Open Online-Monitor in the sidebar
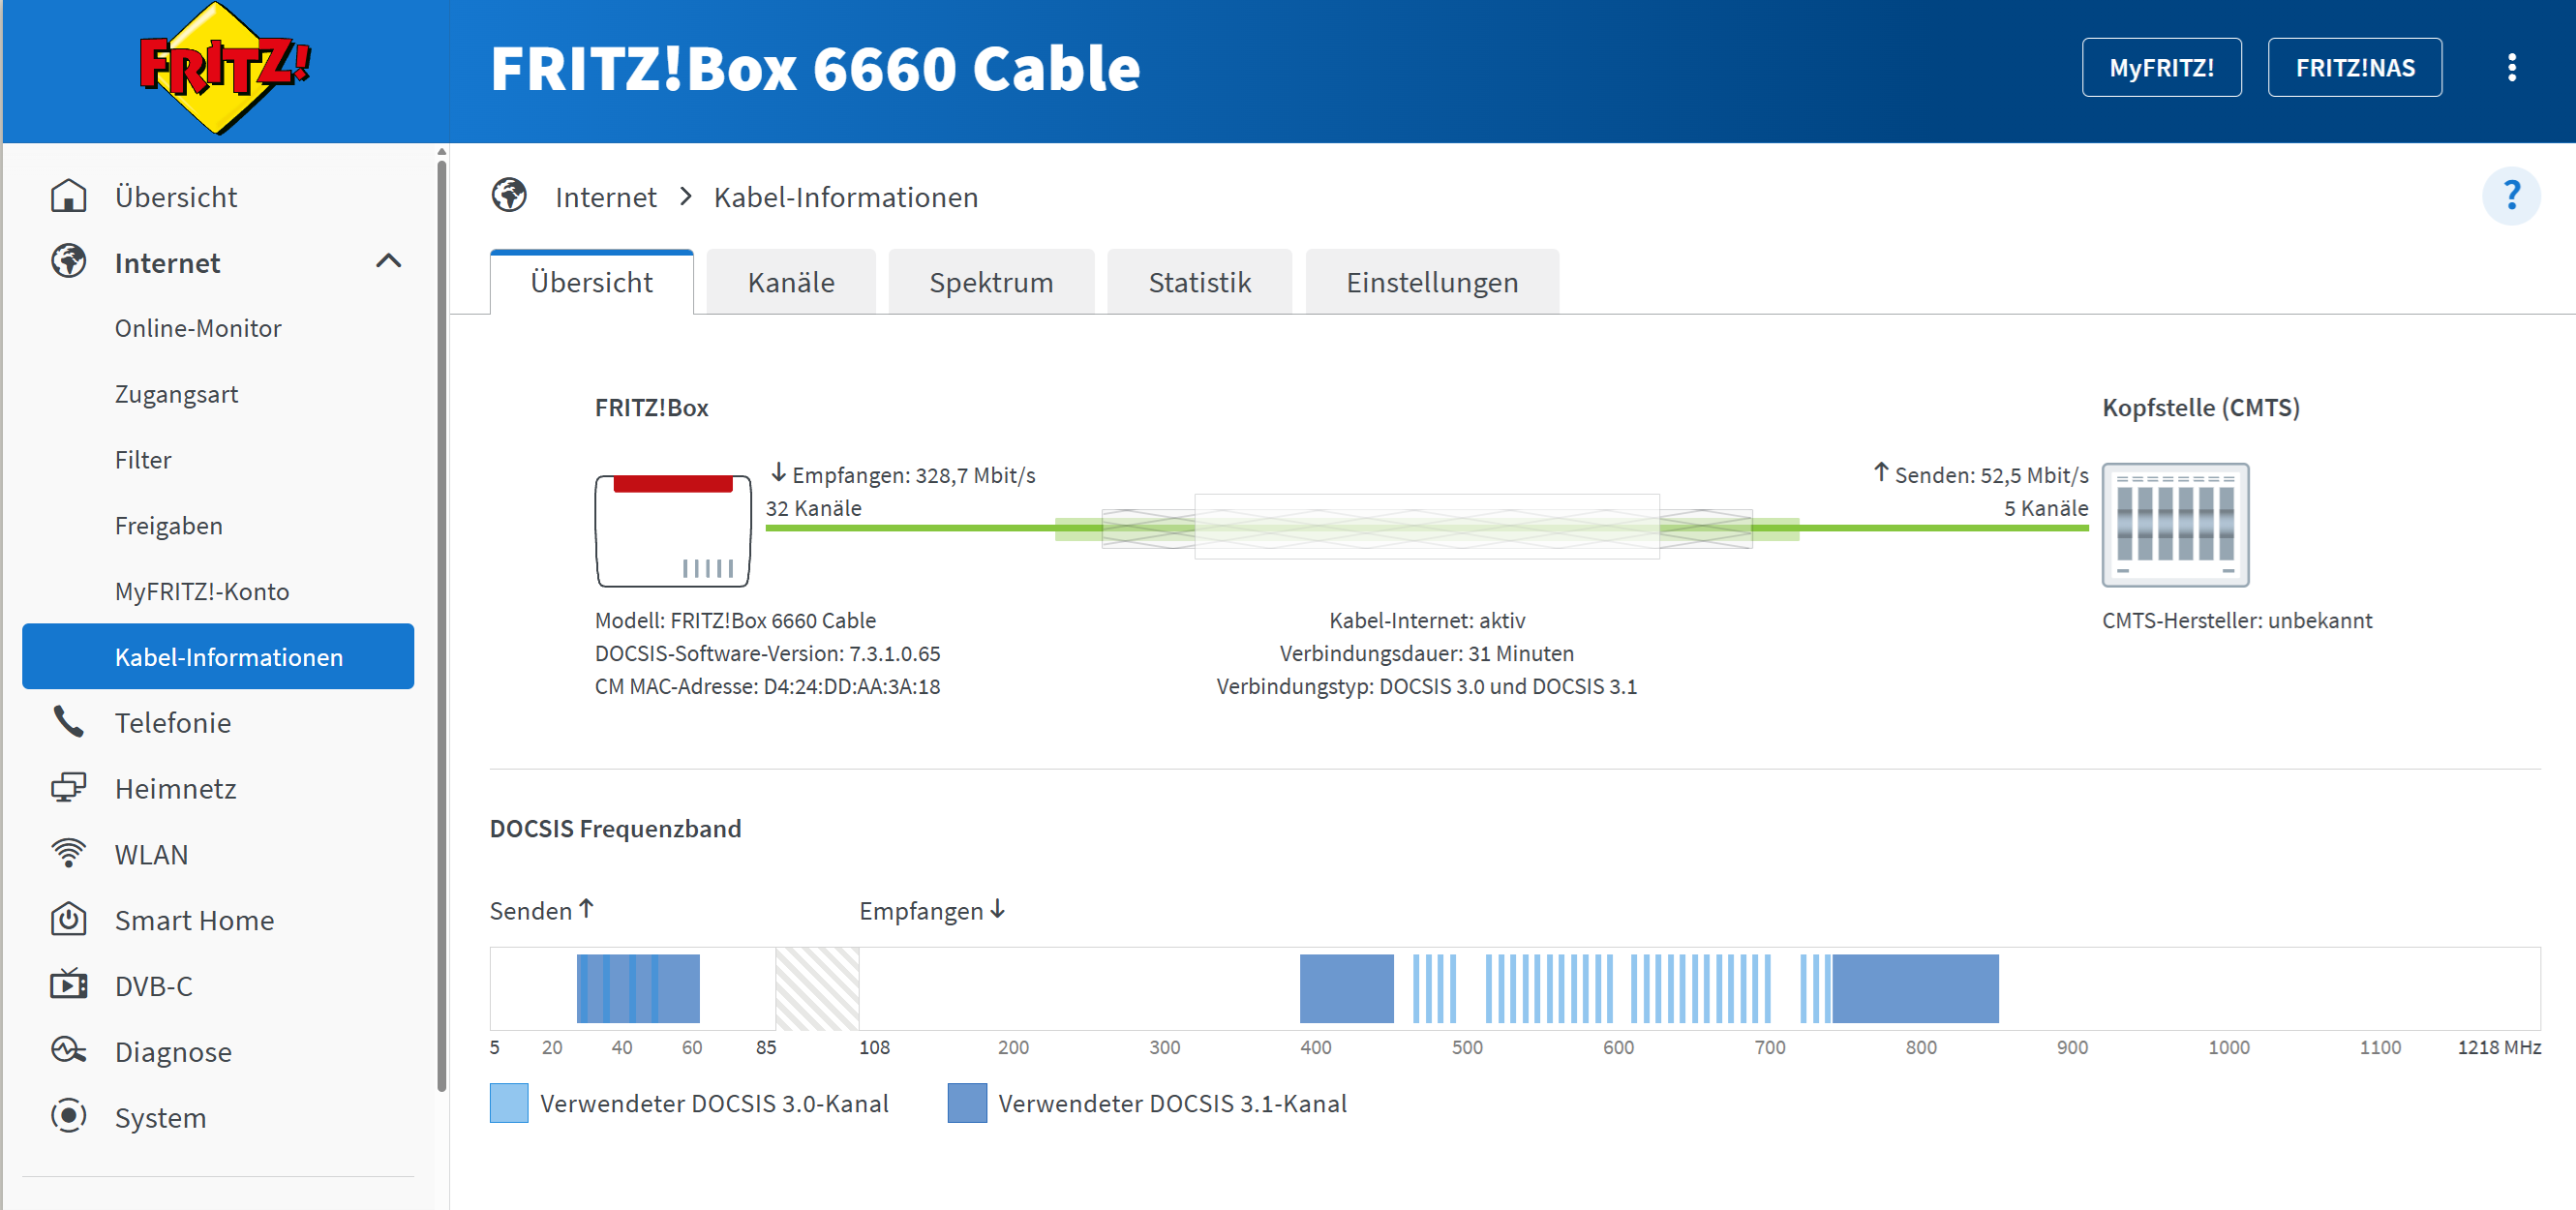Image resolution: width=2576 pixels, height=1210 pixels. point(198,328)
